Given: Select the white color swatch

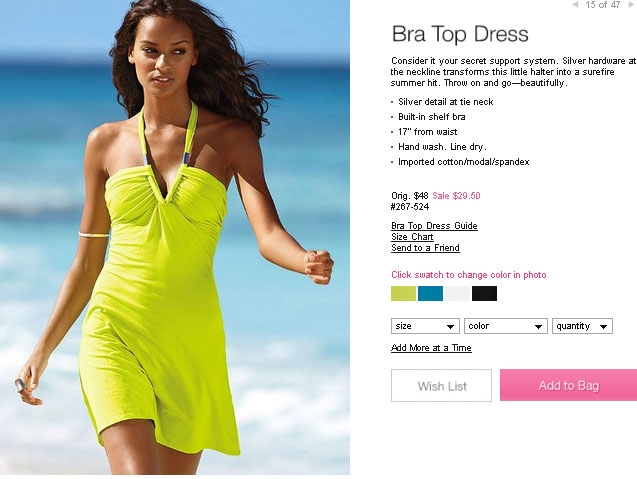Looking at the screenshot, I should (x=457, y=293).
